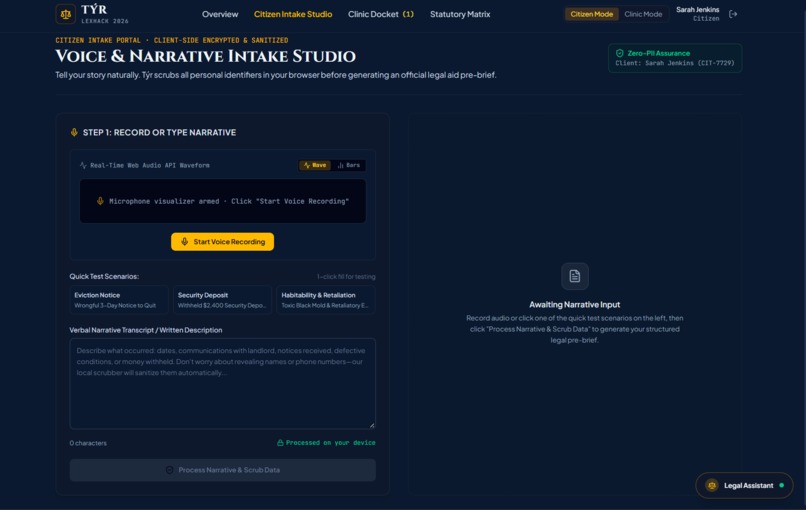Click the 'LEXHACK 2026' text under logo

[105, 21]
